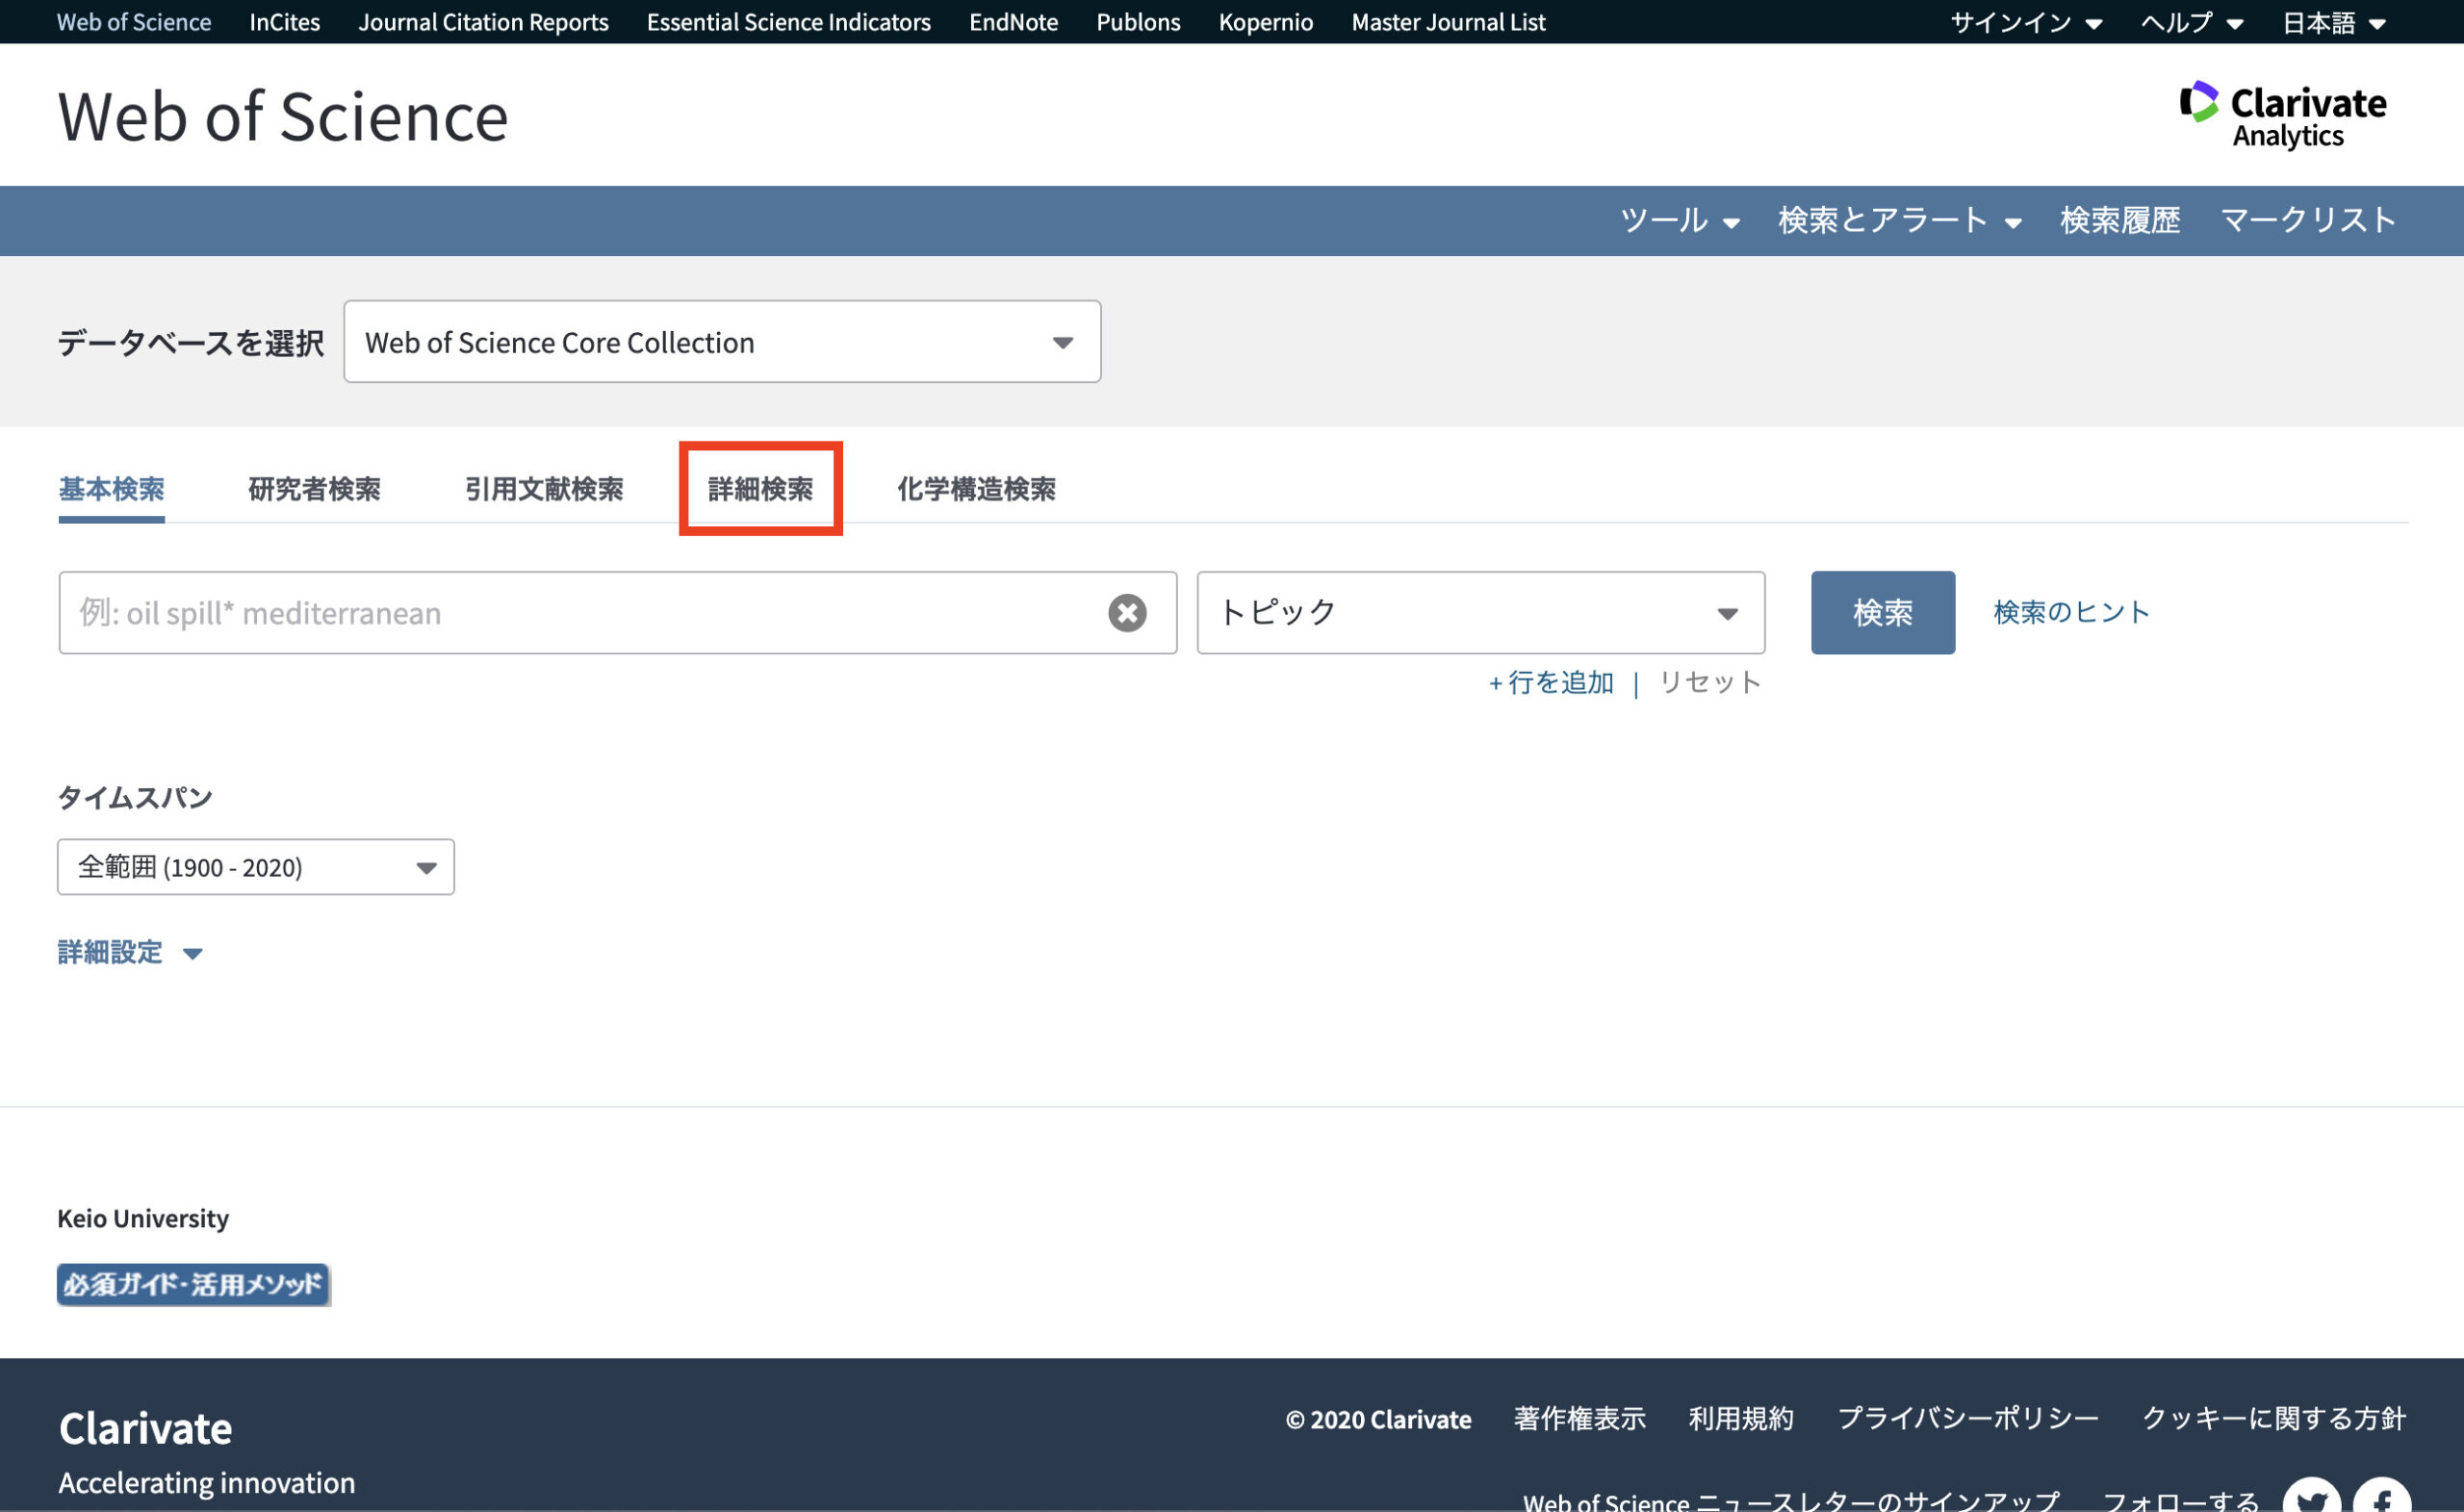Open Kopernio in the top bar
Viewport: 2464px width, 1512px height.
pos(1265,22)
